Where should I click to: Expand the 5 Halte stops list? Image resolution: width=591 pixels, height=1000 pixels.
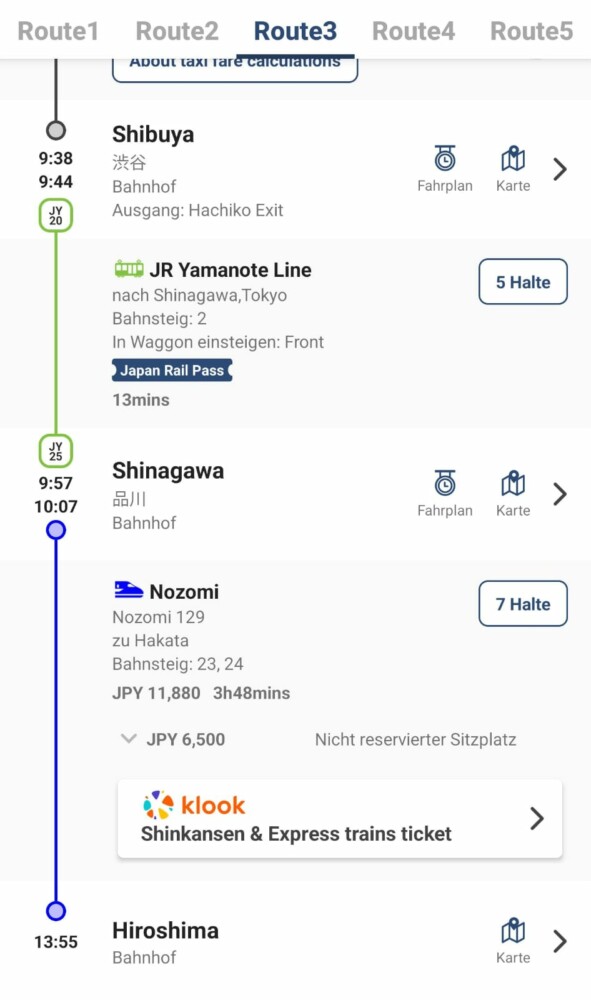(x=523, y=282)
